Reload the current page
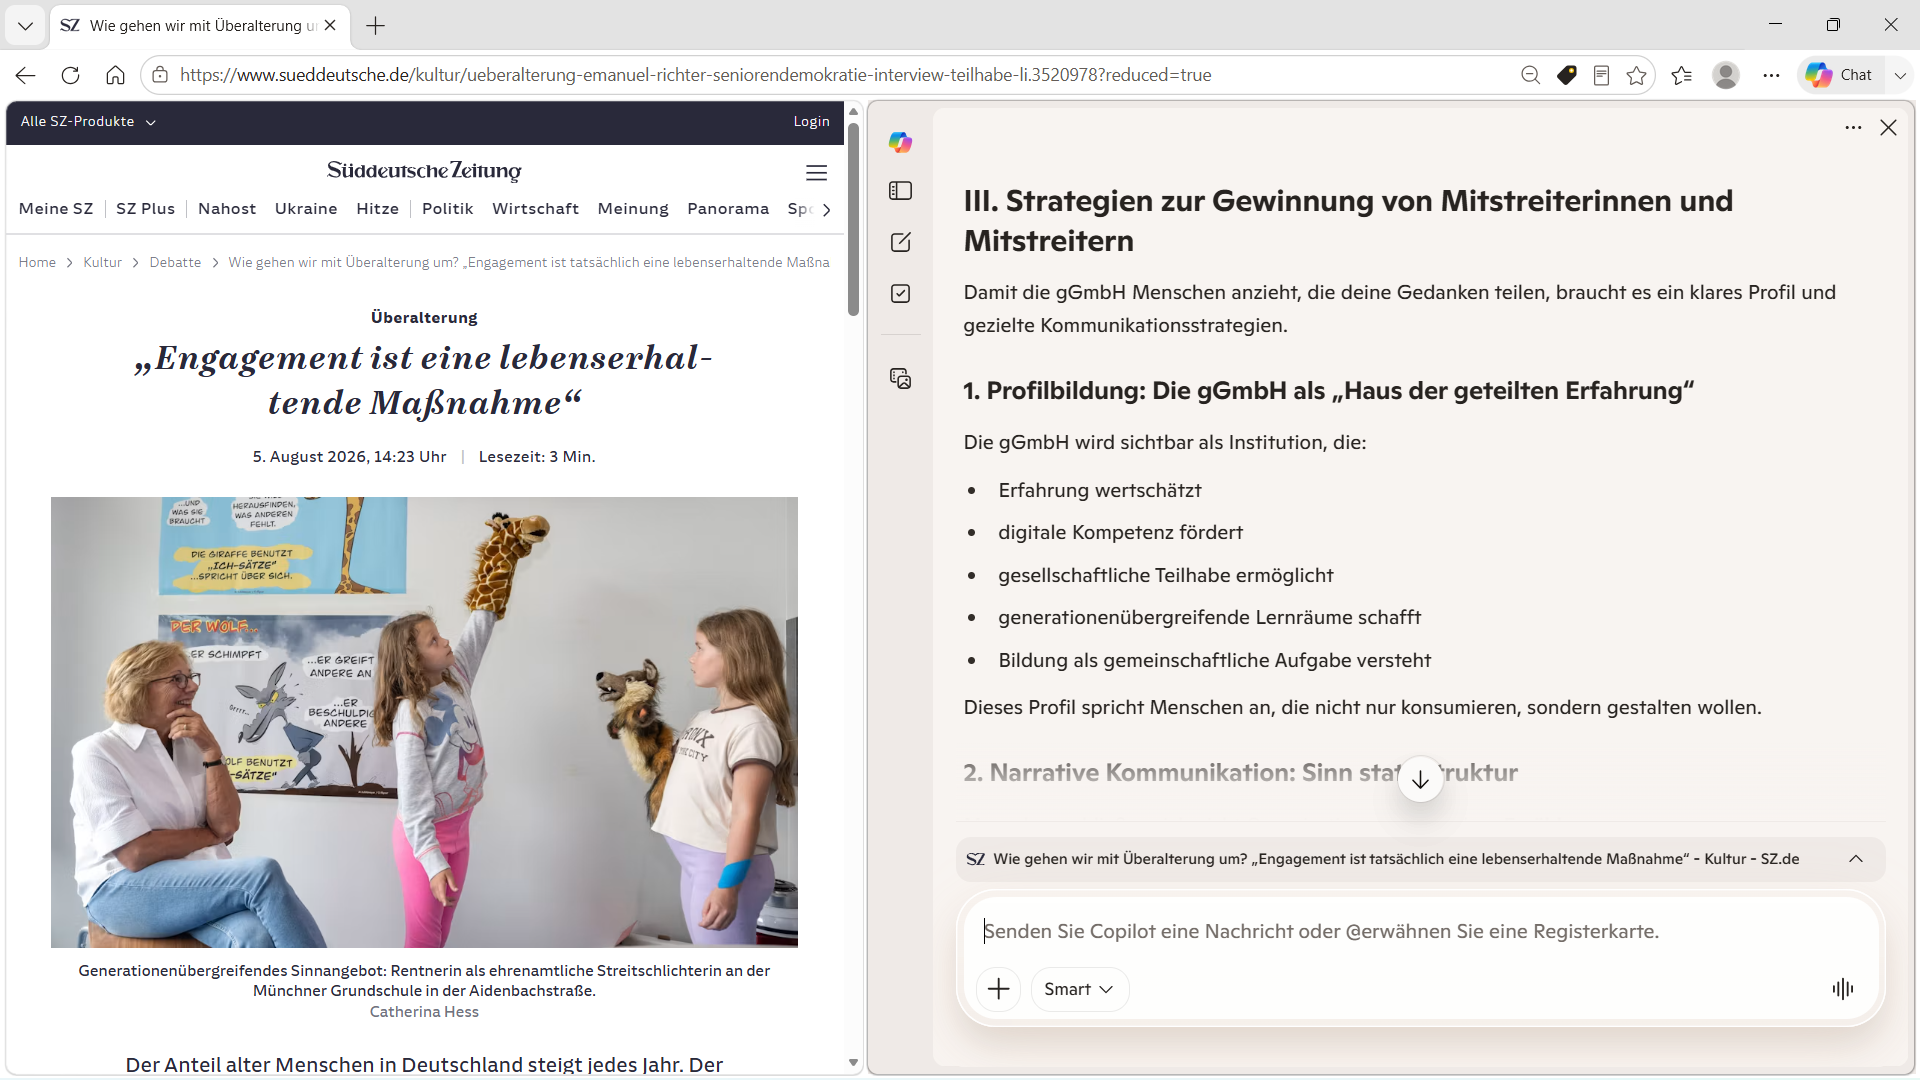The width and height of the screenshot is (1920, 1080). (x=70, y=75)
